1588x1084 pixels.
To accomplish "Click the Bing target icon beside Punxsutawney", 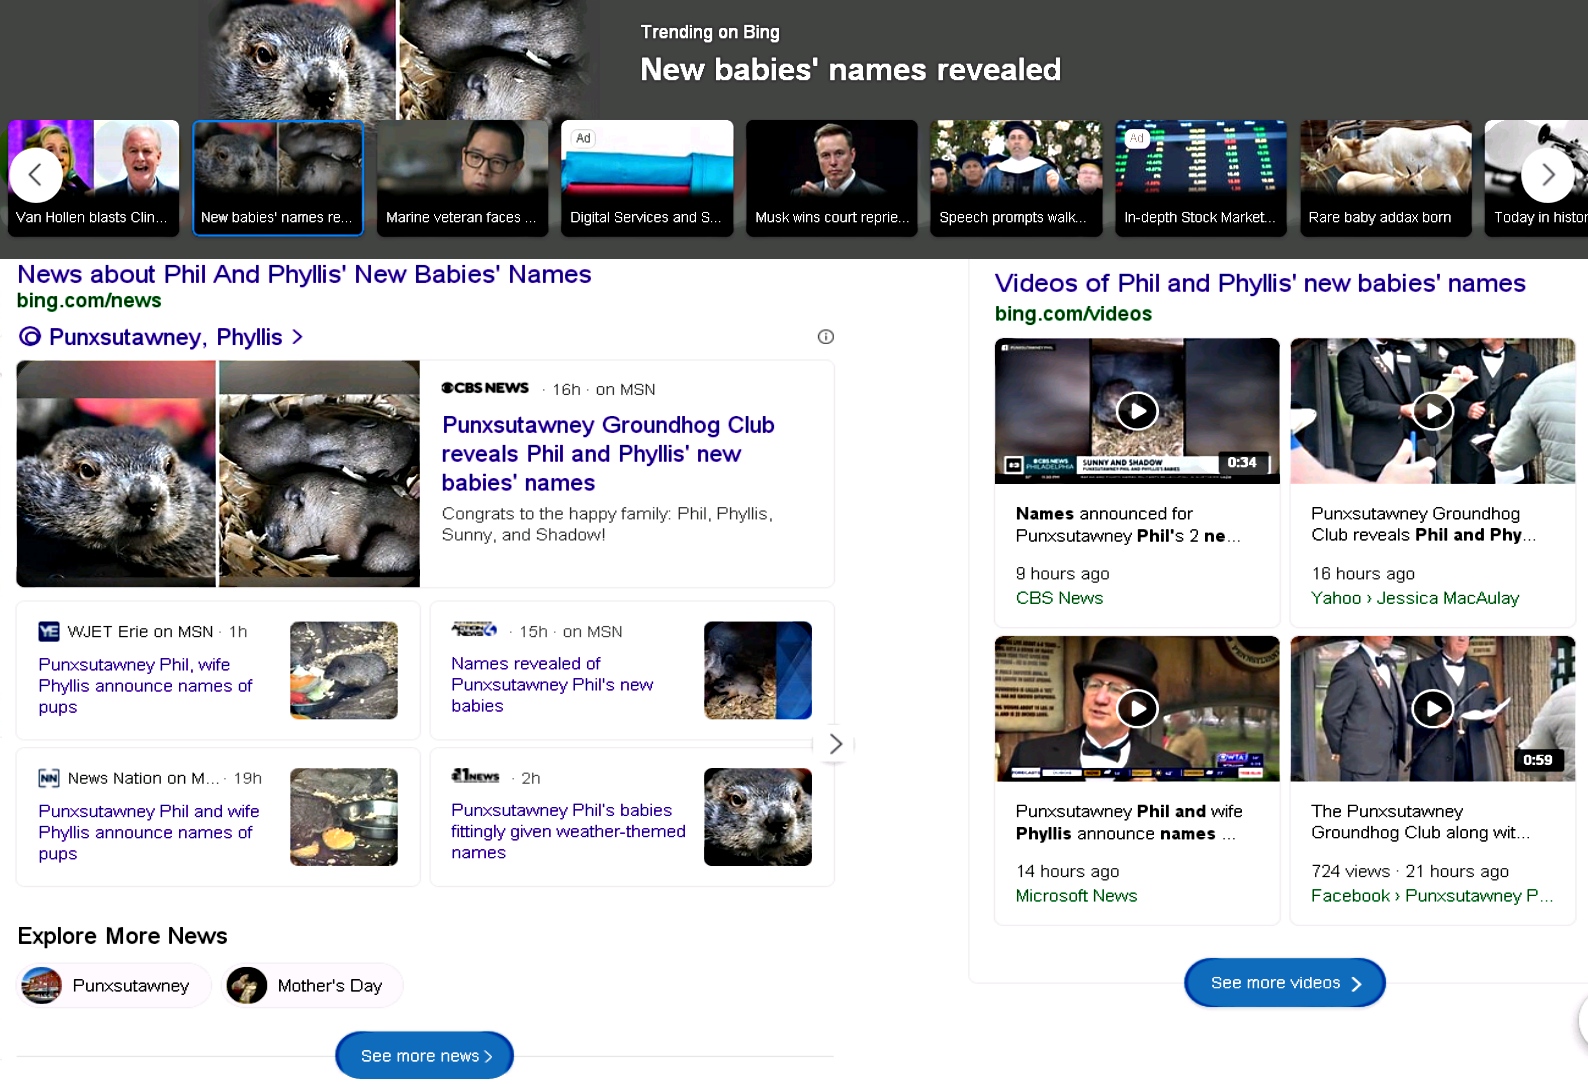I will click(30, 337).
